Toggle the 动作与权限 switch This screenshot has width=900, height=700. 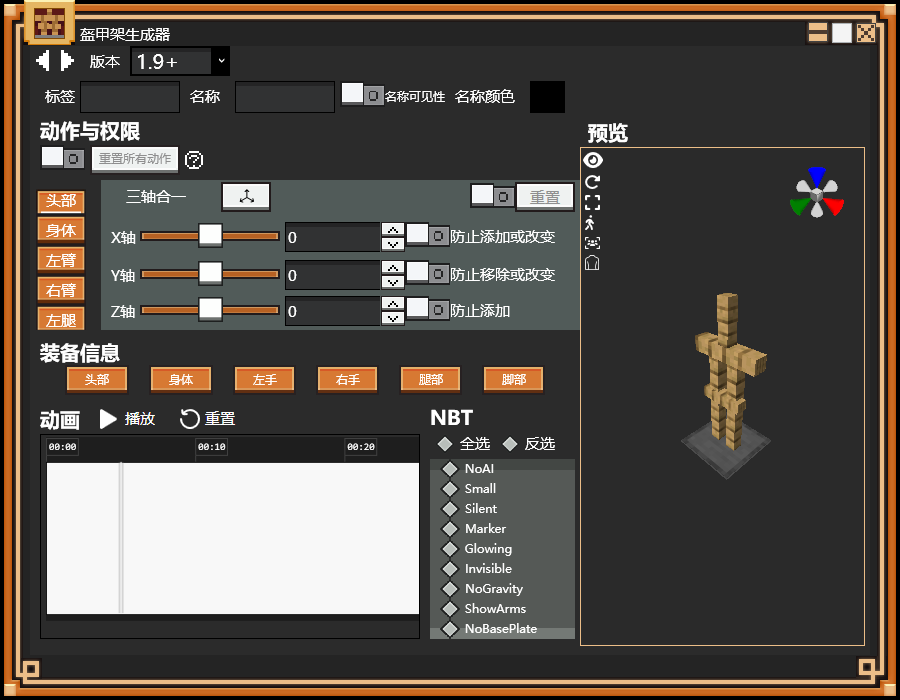pos(63,158)
